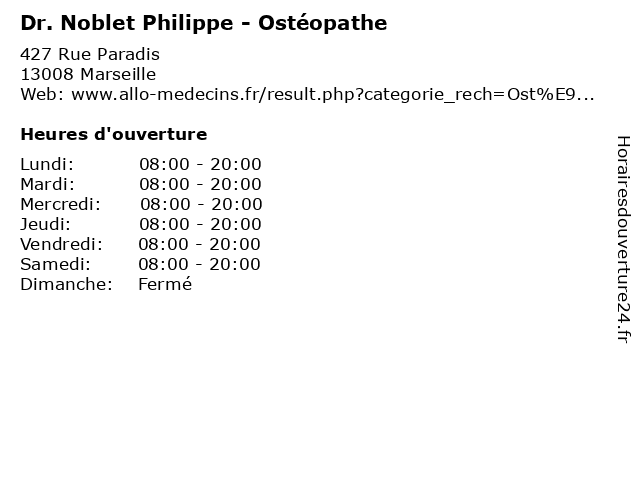Click Lundi's 08:00 - 20:00 hours

200,164
